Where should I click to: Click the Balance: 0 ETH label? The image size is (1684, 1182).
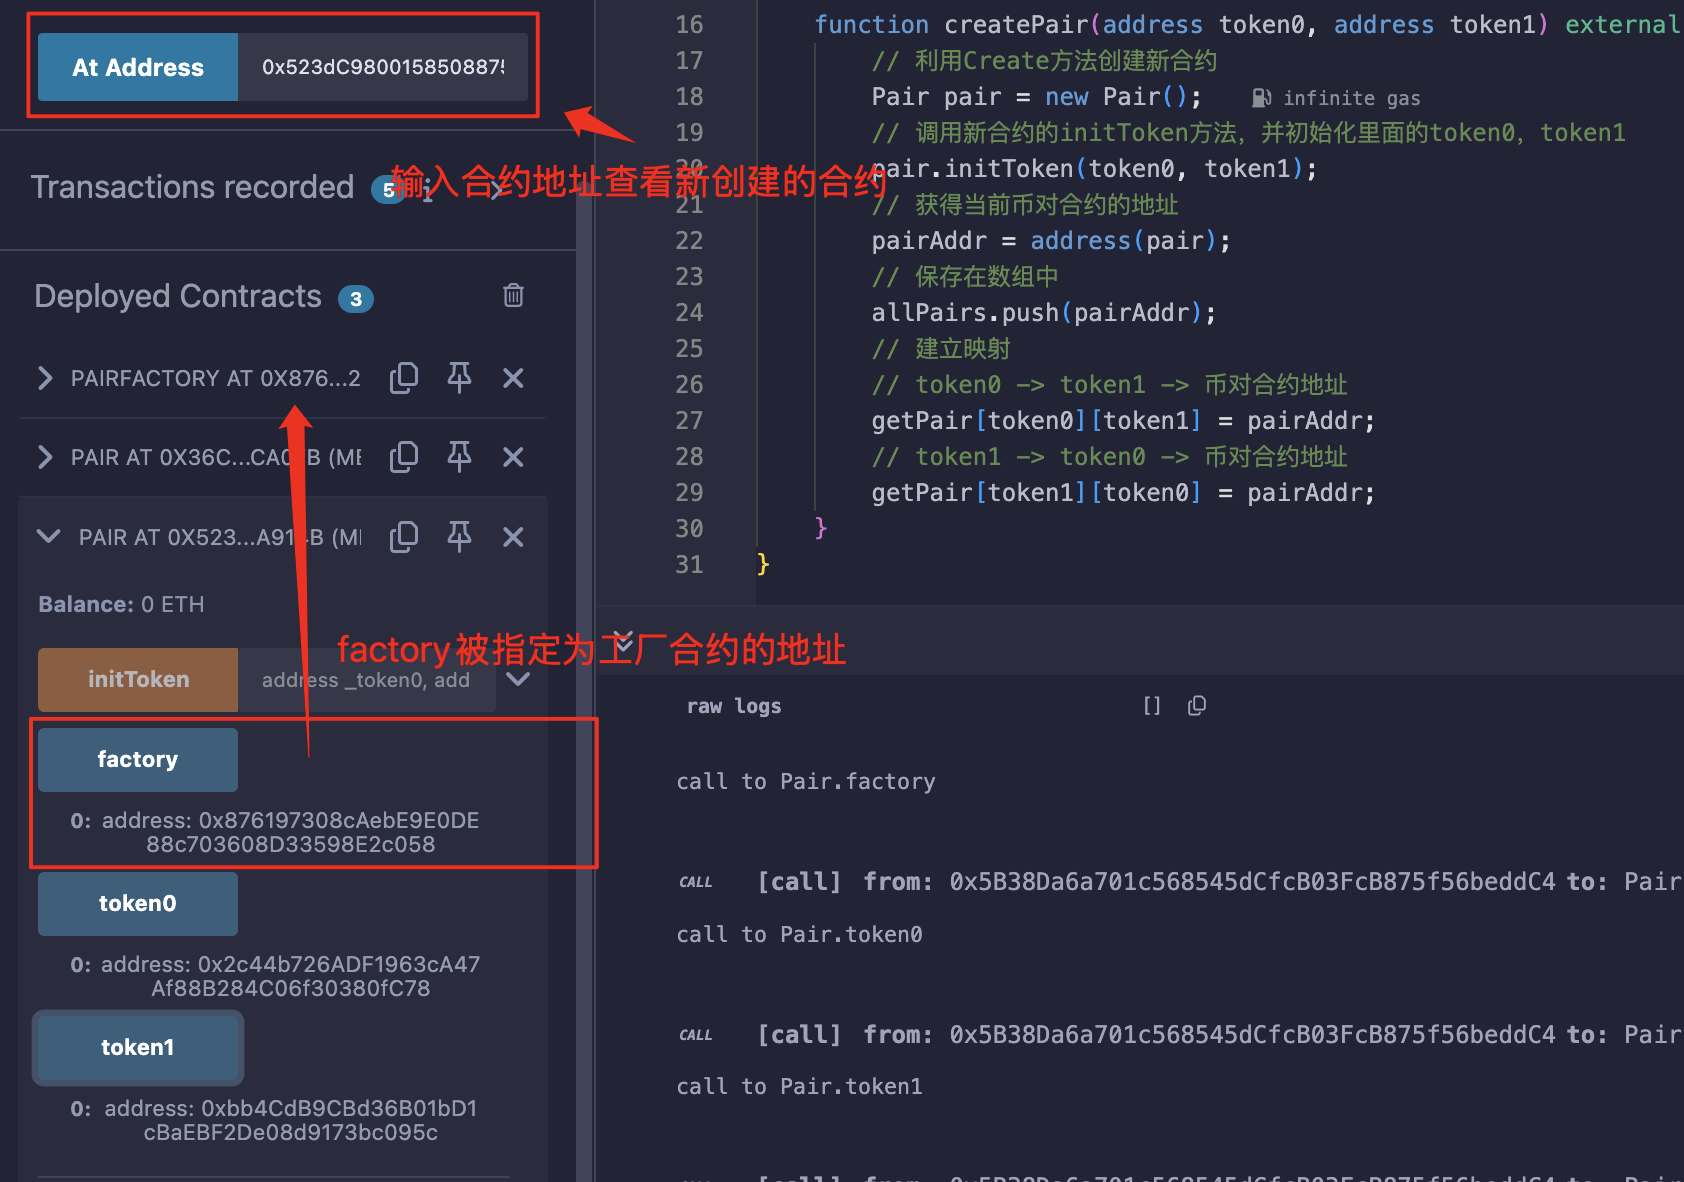coord(121,604)
